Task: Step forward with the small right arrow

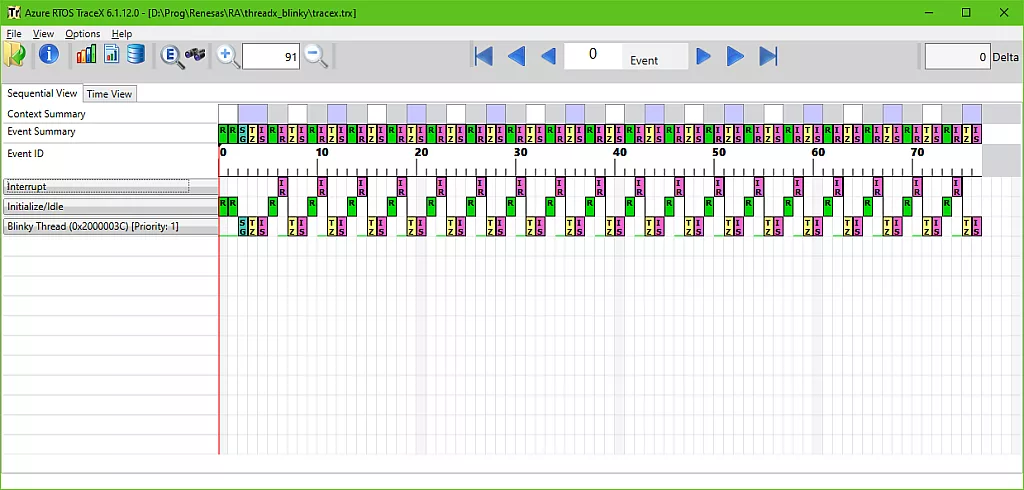Action: tap(703, 56)
